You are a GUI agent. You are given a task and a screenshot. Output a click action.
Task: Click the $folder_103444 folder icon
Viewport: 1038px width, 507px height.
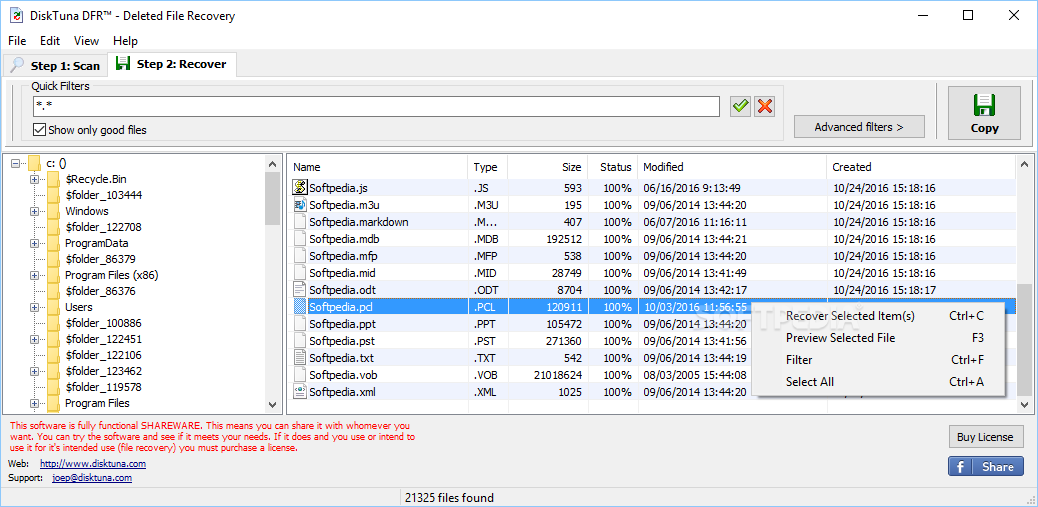tap(54, 195)
